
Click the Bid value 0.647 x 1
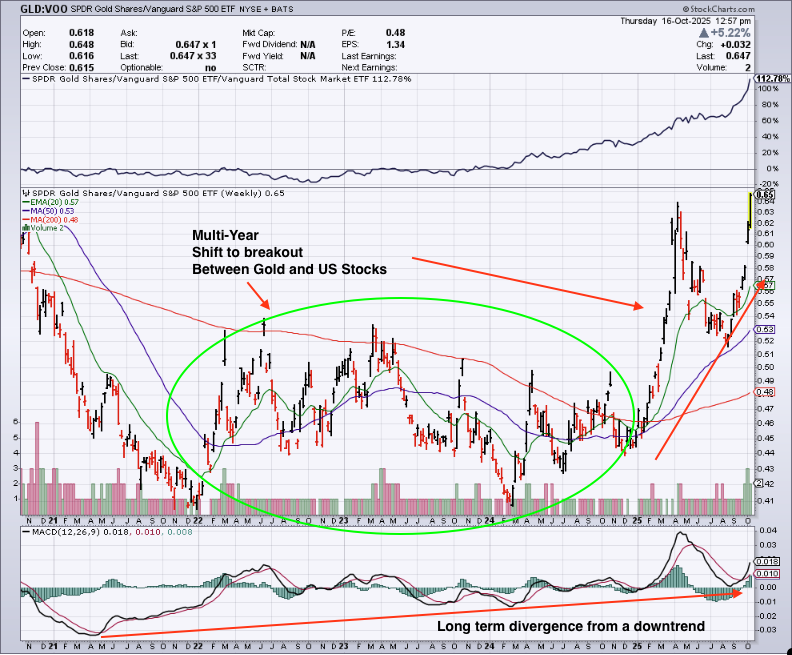tap(196, 44)
